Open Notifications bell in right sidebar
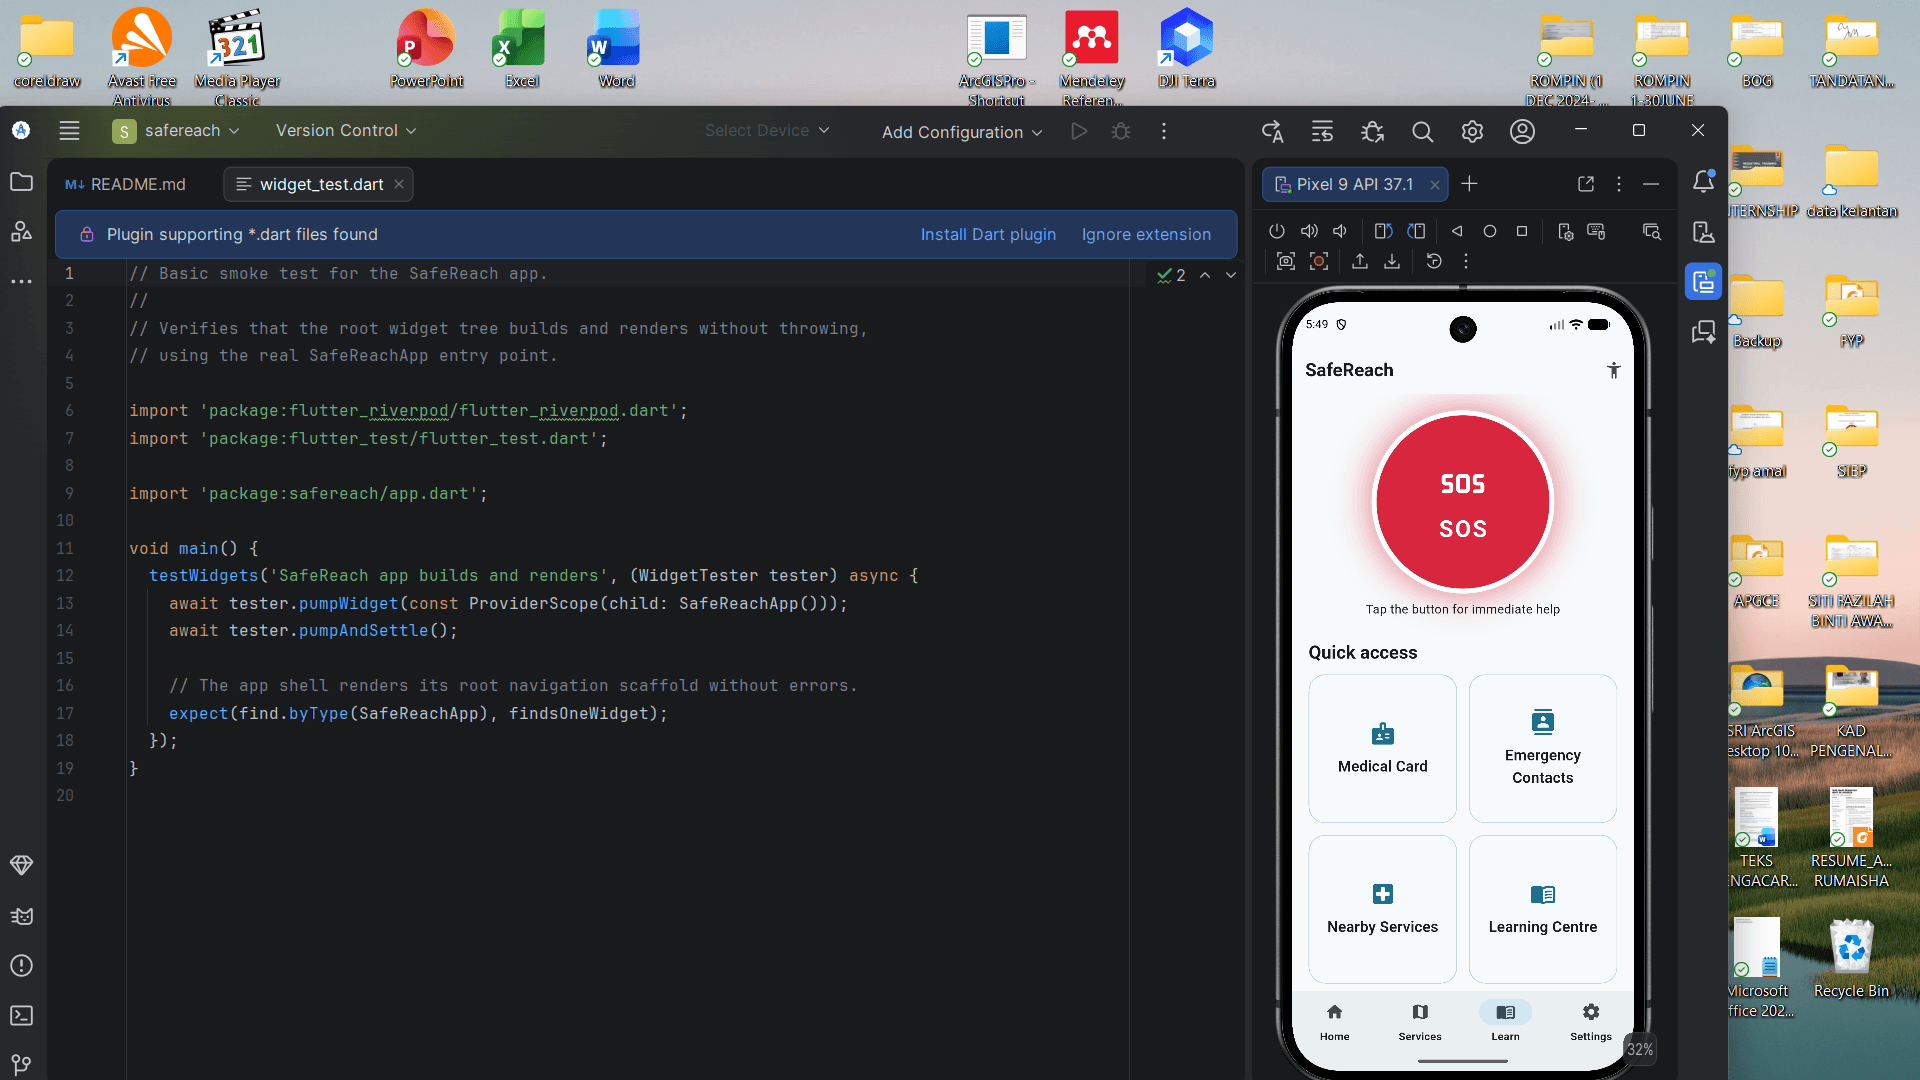This screenshot has width=1920, height=1080. coord(1703,181)
